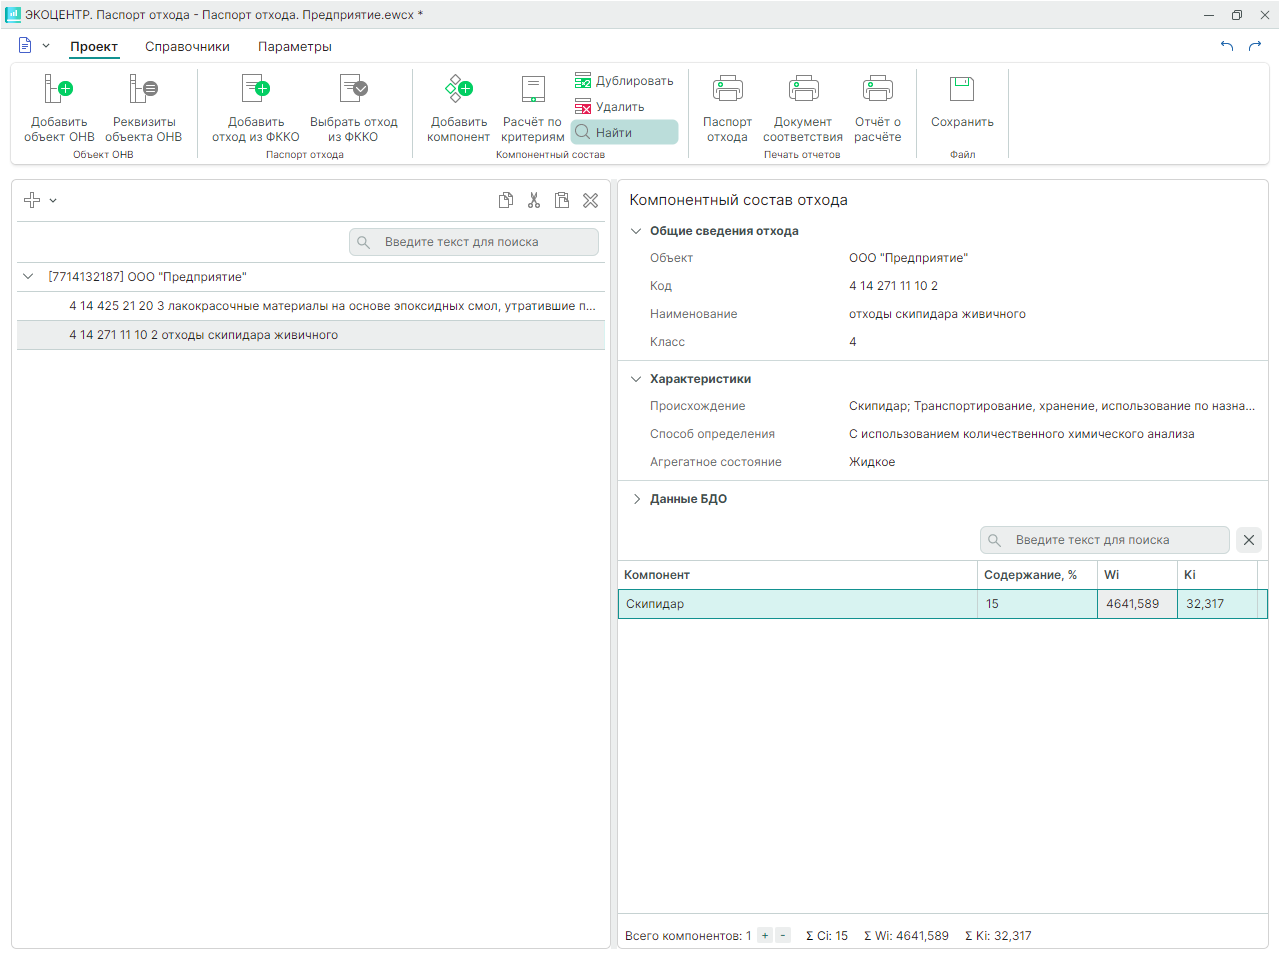Sort by Содержание, % column header

(1037, 575)
